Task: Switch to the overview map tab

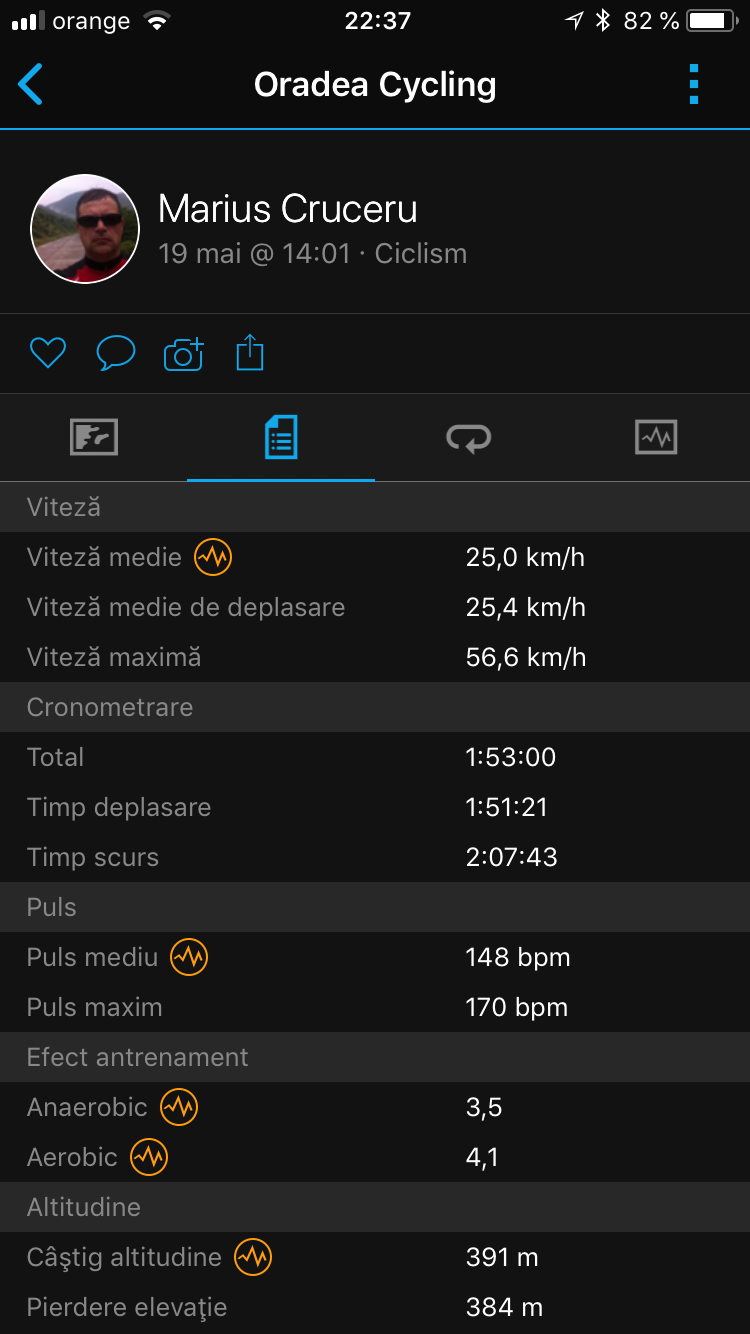Action: (x=94, y=438)
